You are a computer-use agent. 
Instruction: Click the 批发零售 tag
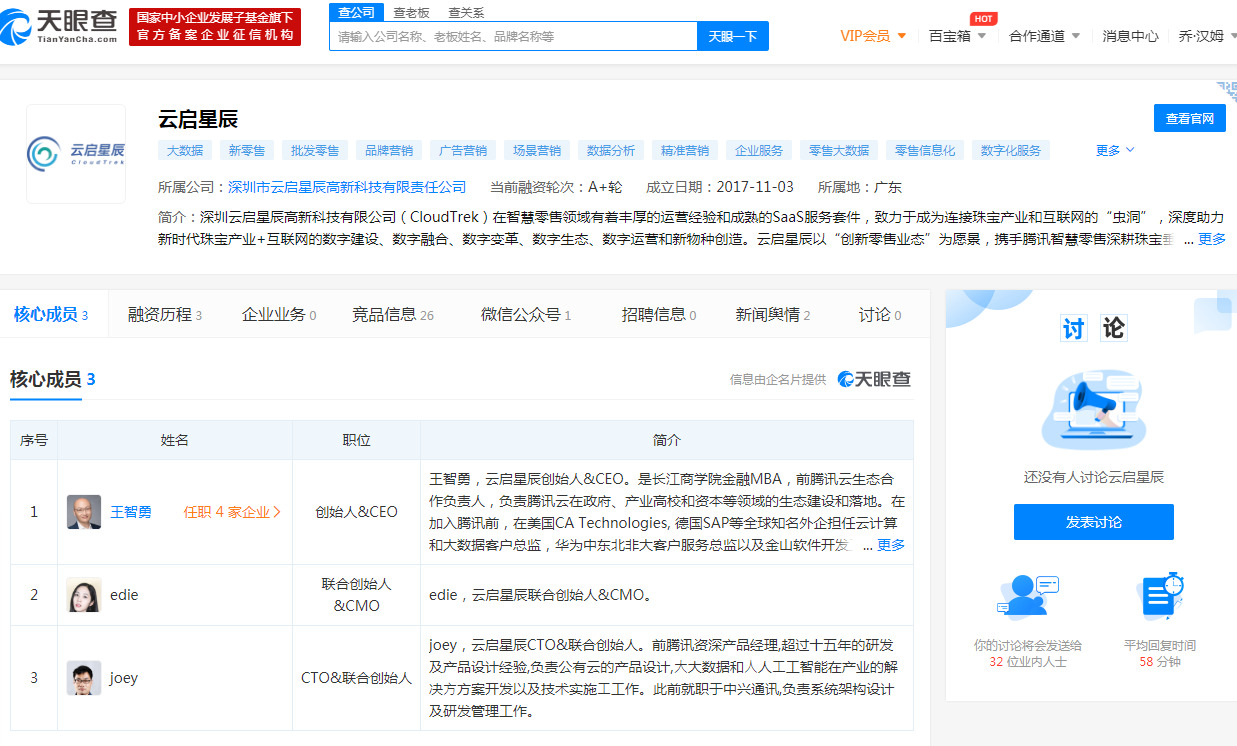pyautogui.click(x=315, y=151)
